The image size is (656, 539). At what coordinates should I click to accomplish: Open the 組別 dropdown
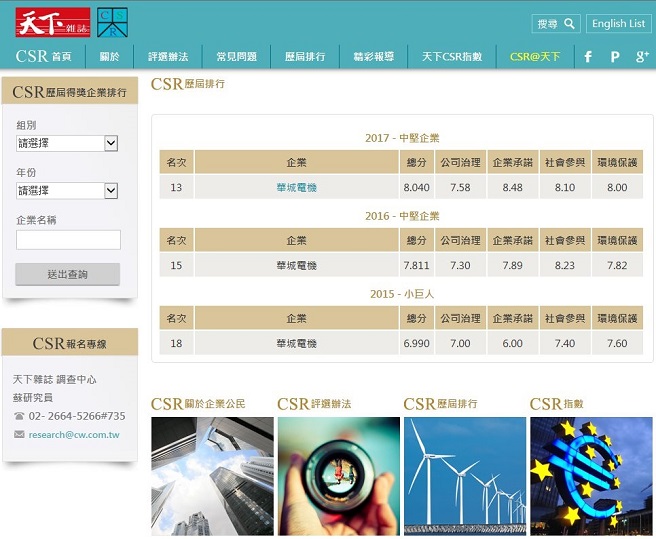point(67,143)
